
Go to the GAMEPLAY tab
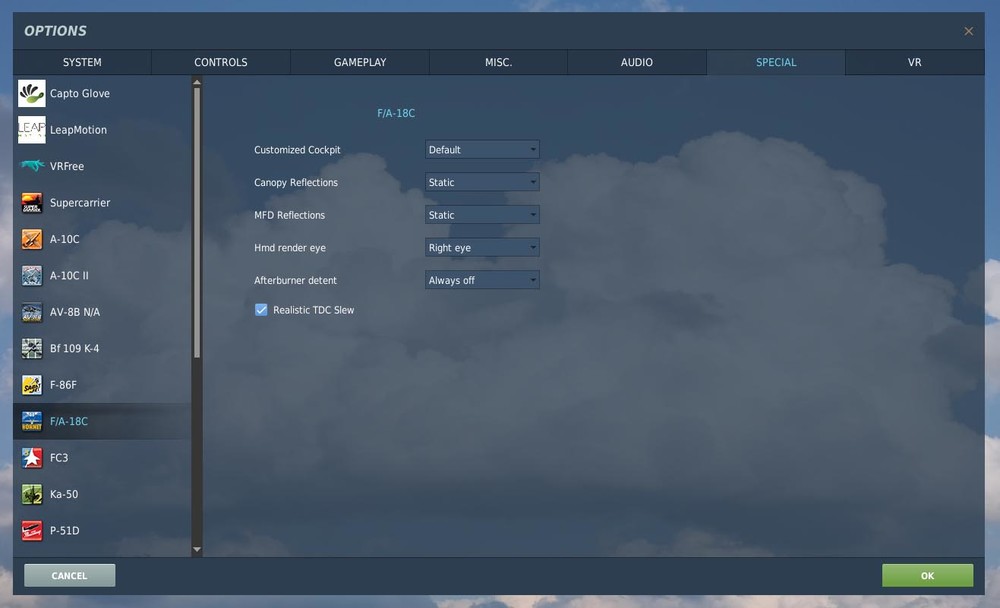[x=360, y=63]
